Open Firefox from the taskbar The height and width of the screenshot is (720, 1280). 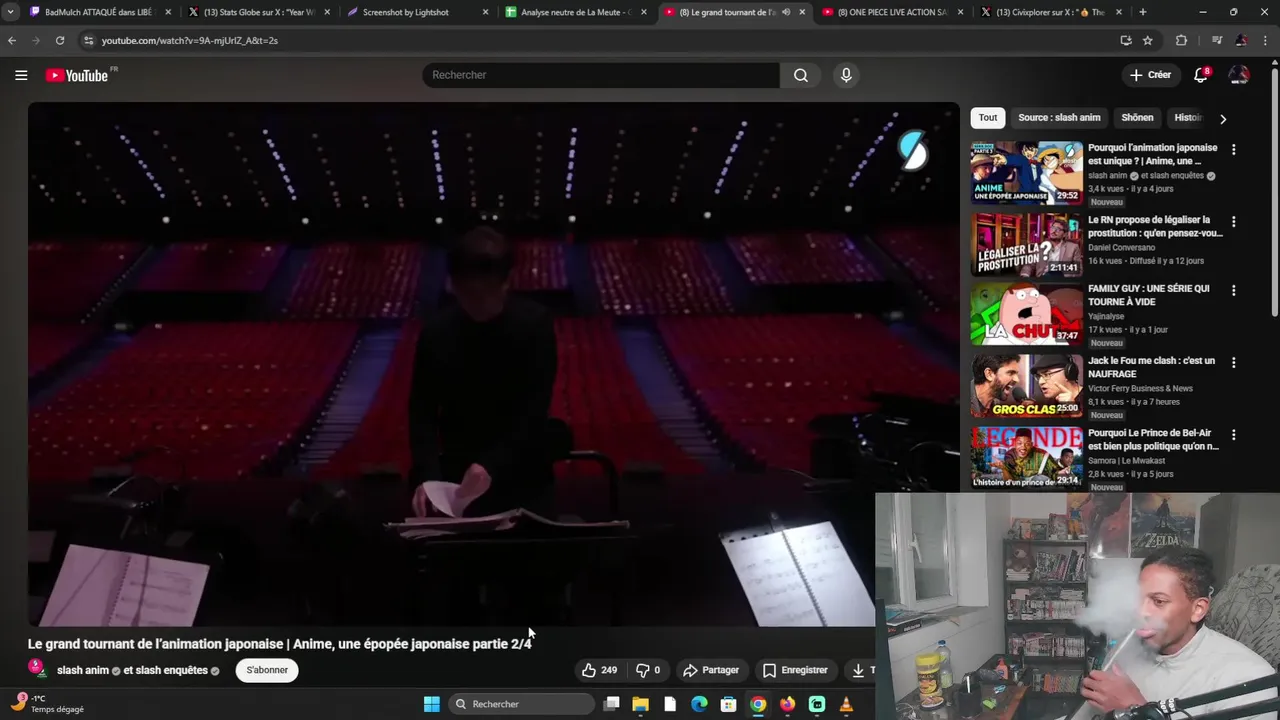(x=787, y=704)
